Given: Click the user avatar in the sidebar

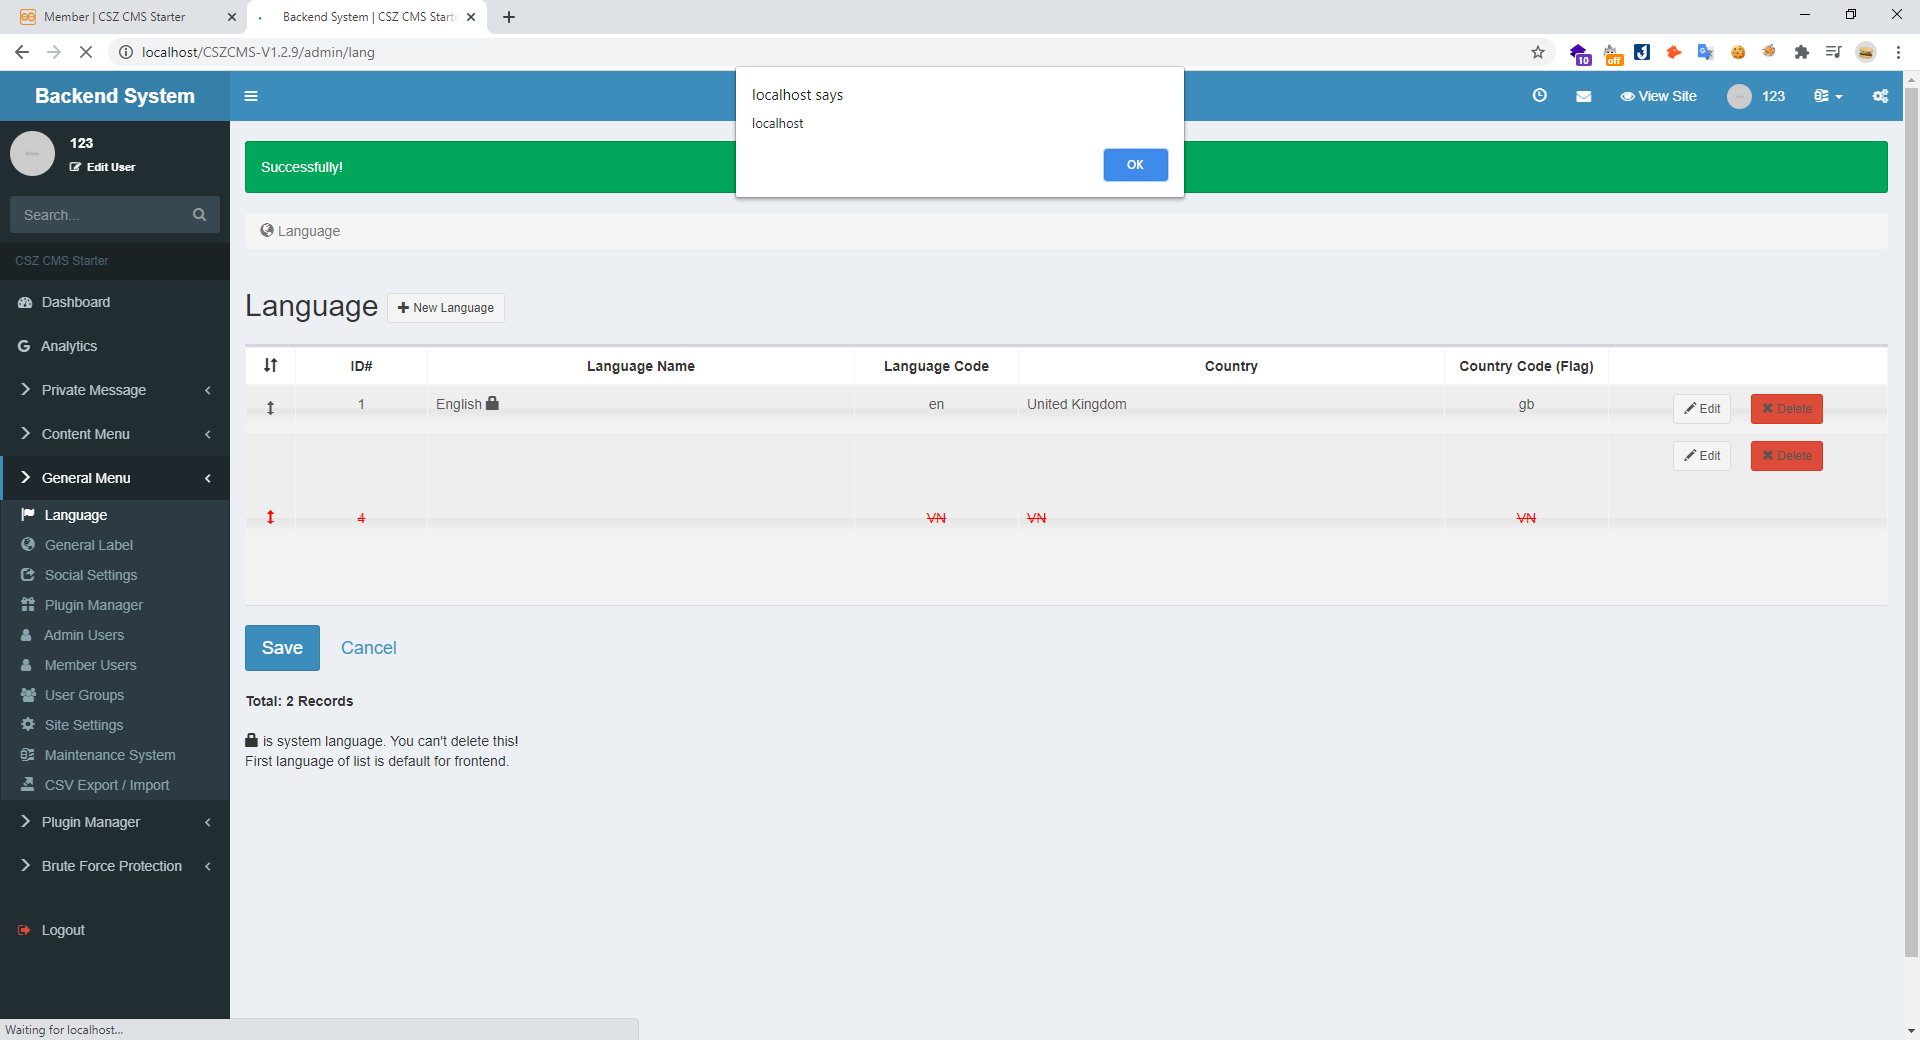Looking at the screenshot, I should click(x=32, y=154).
